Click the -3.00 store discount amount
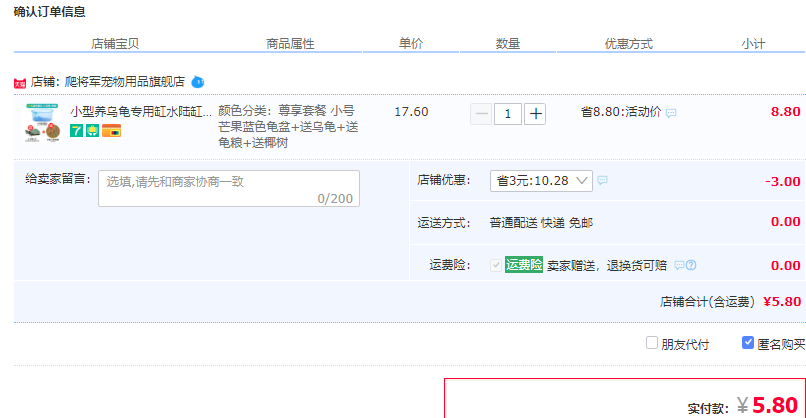This screenshot has width=806, height=418. (x=783, y=181)
